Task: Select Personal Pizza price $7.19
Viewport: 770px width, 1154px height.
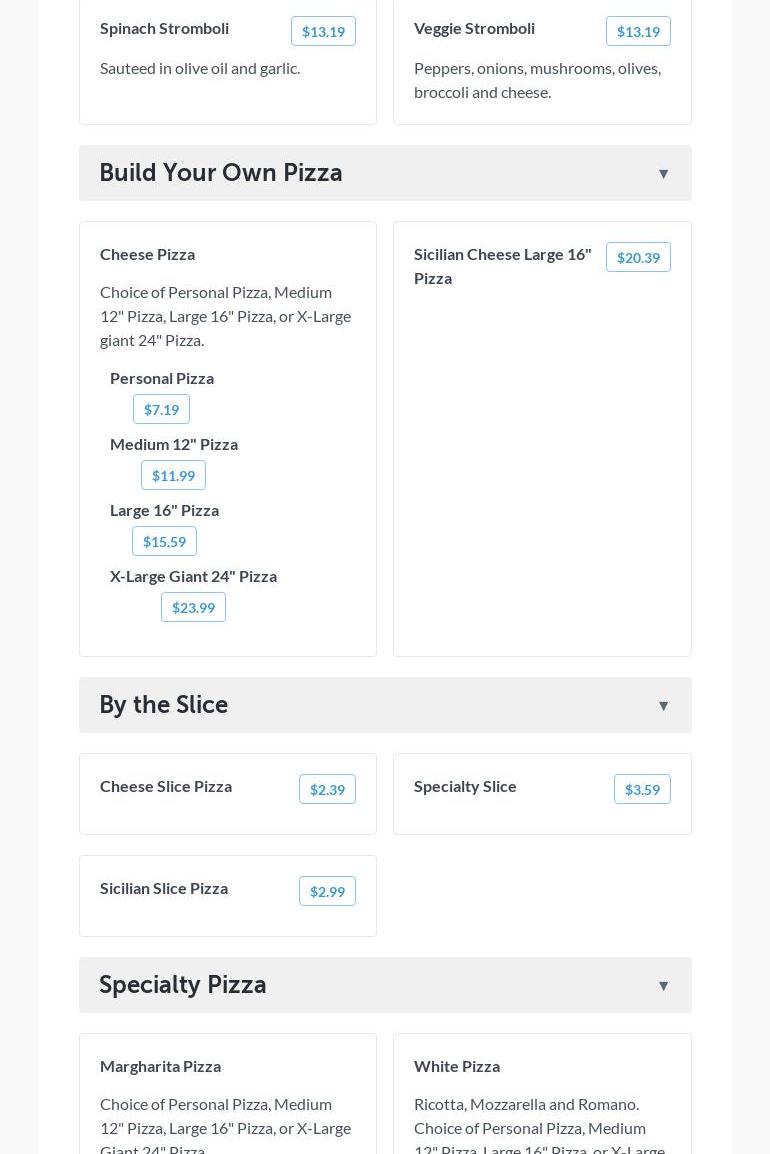Action: (x=161, y=410)
